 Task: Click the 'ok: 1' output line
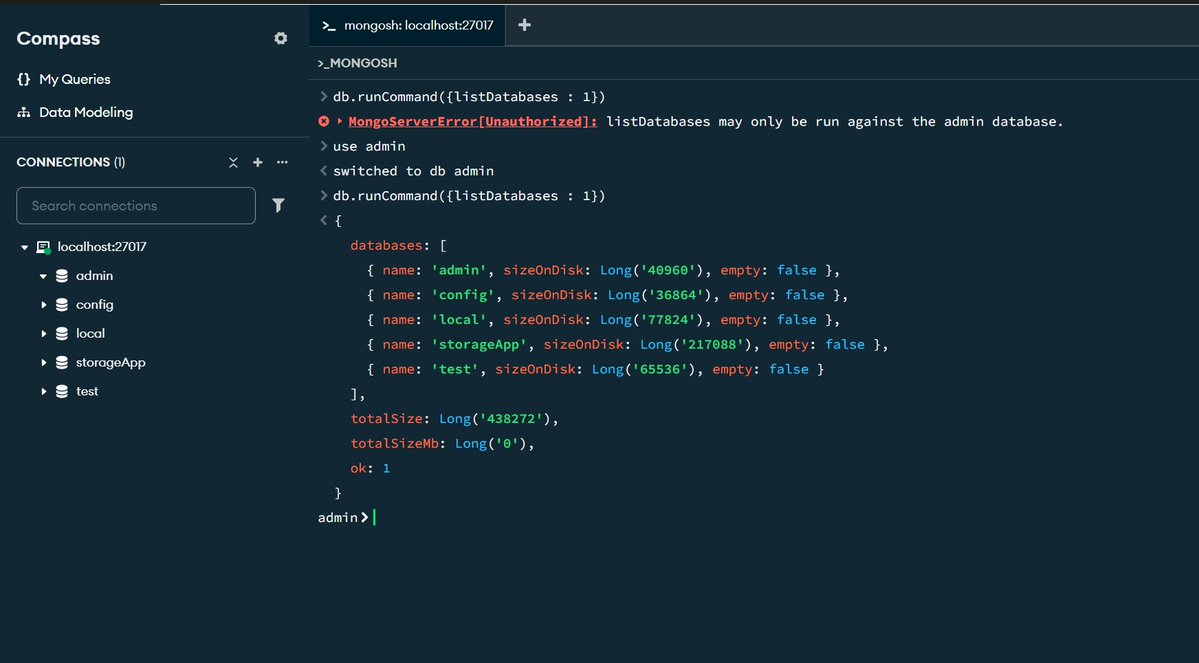[x=370, y=468]
